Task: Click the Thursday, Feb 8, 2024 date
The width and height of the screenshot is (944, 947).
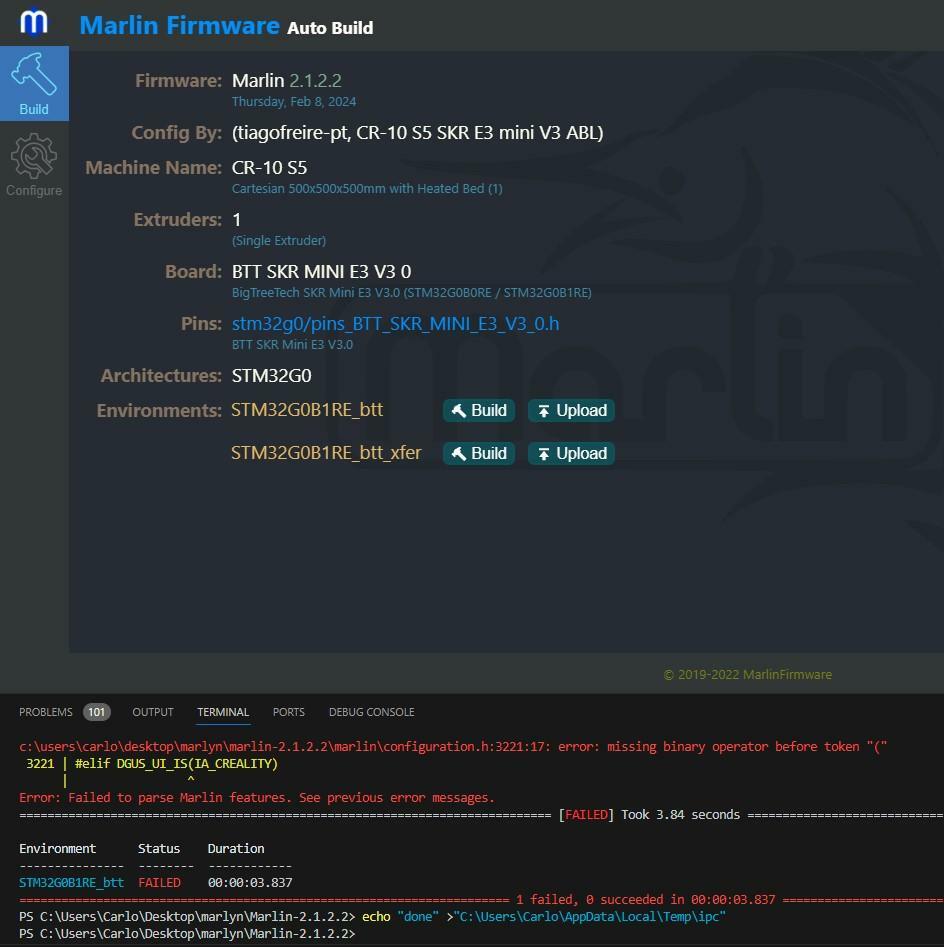Action: click(294, 101)
